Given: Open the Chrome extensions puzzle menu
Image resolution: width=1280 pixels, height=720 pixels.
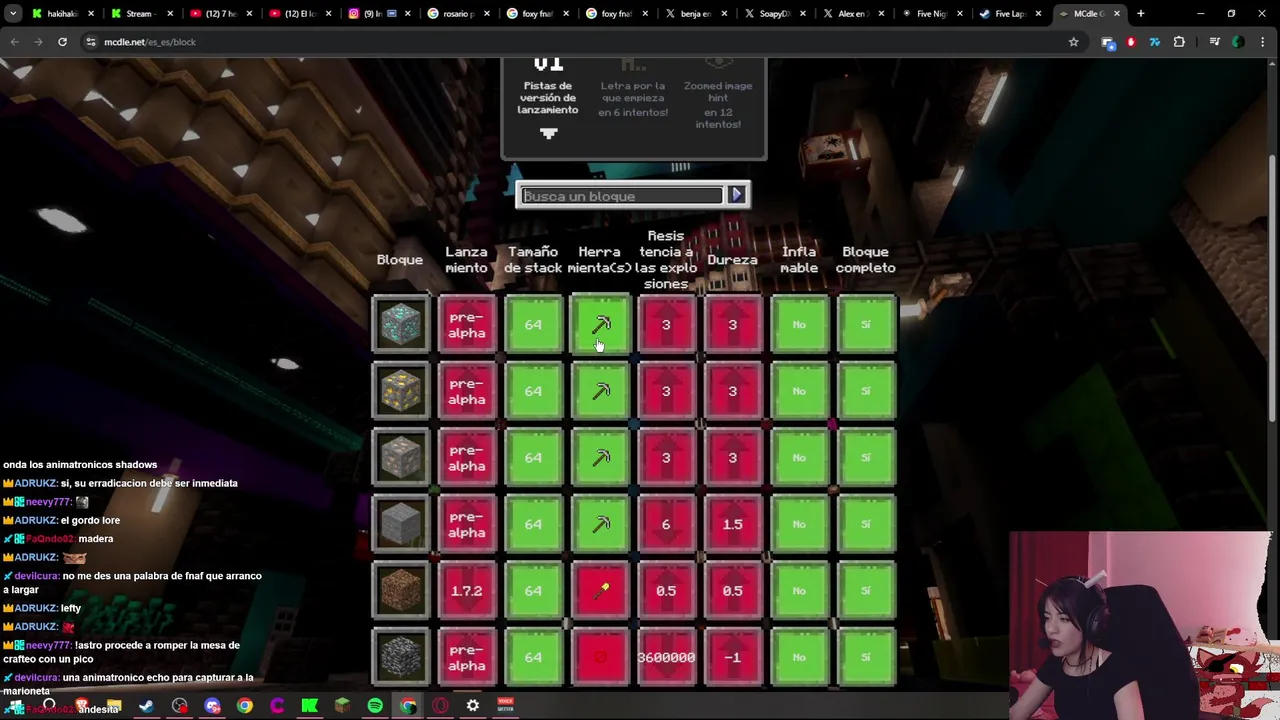Looking at the screenshot, I should [1179, 42].
